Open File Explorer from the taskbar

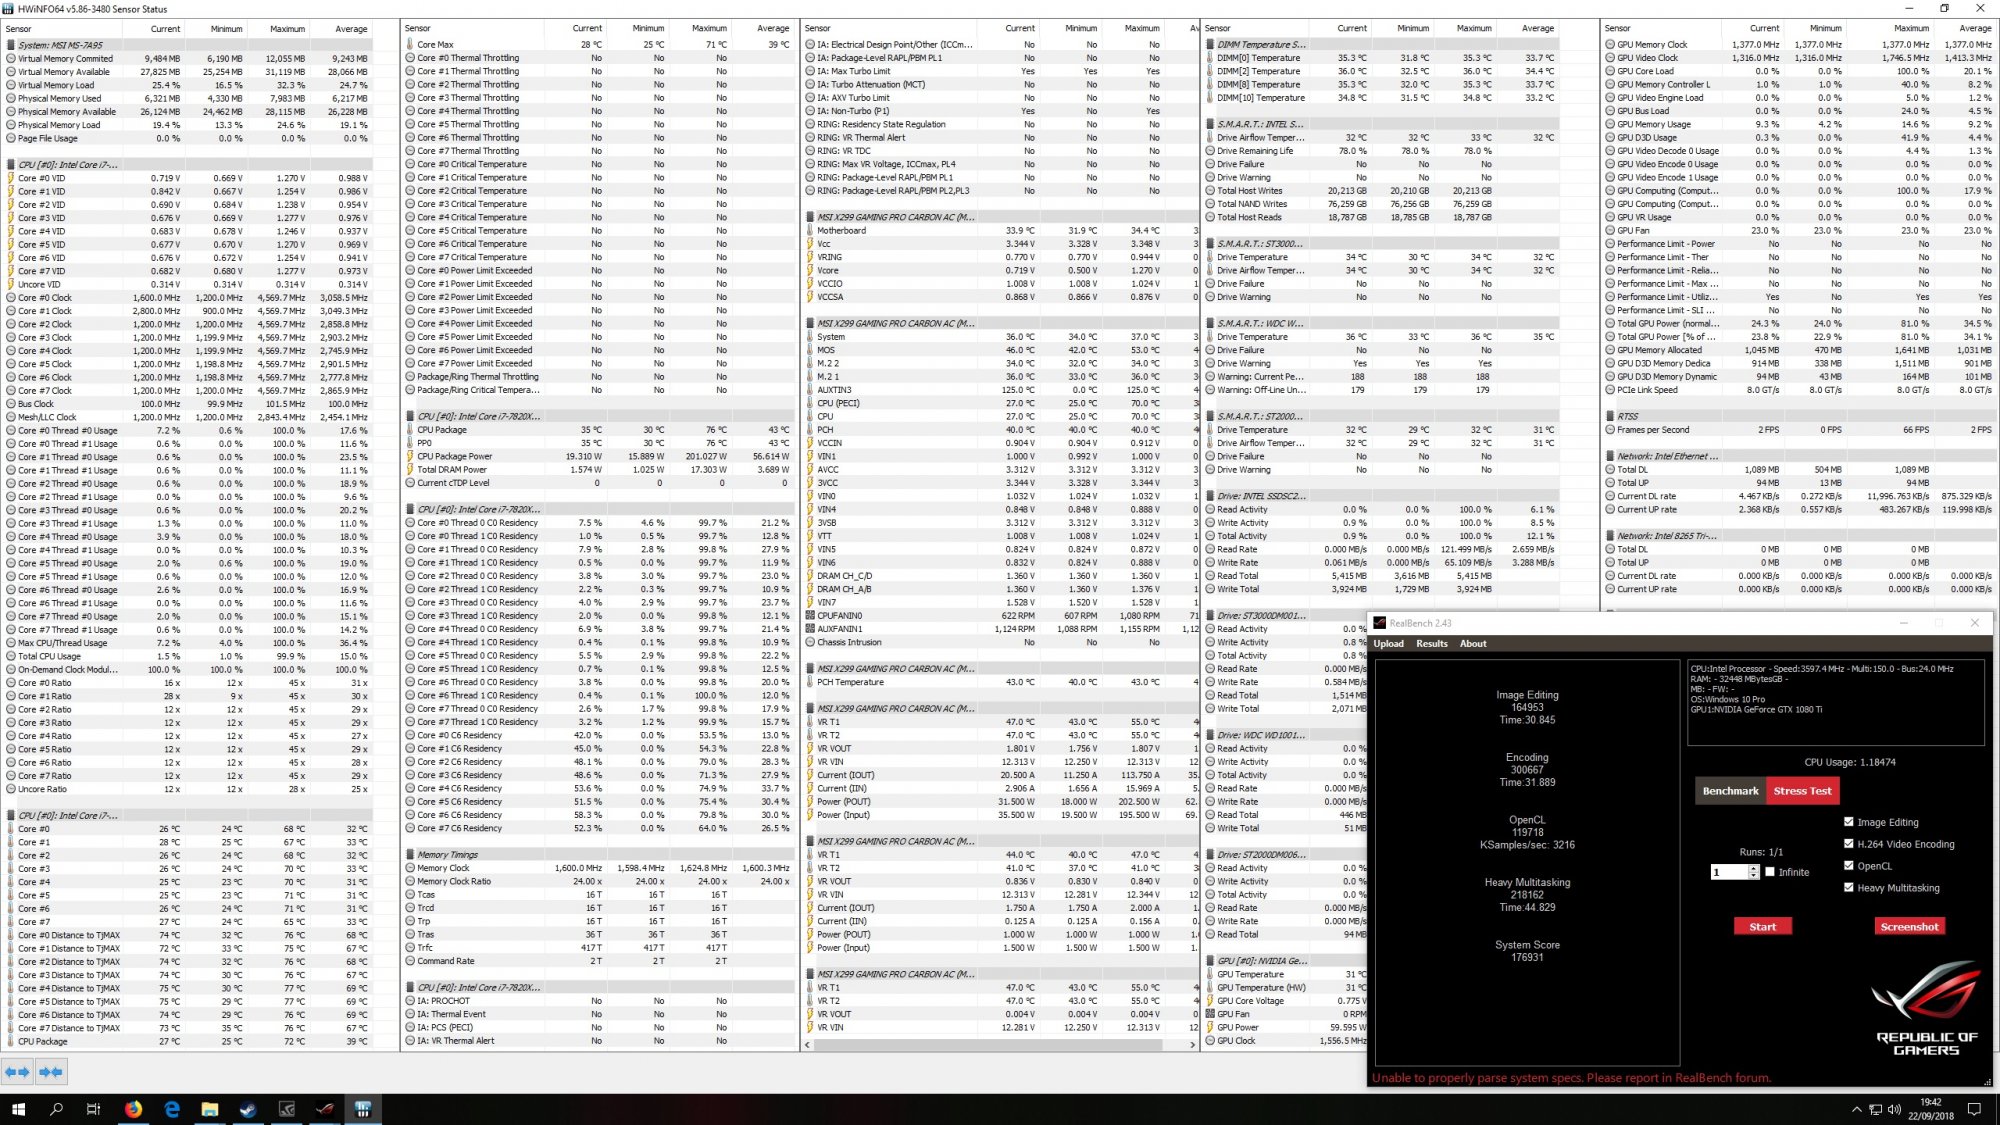(210, 1109)
